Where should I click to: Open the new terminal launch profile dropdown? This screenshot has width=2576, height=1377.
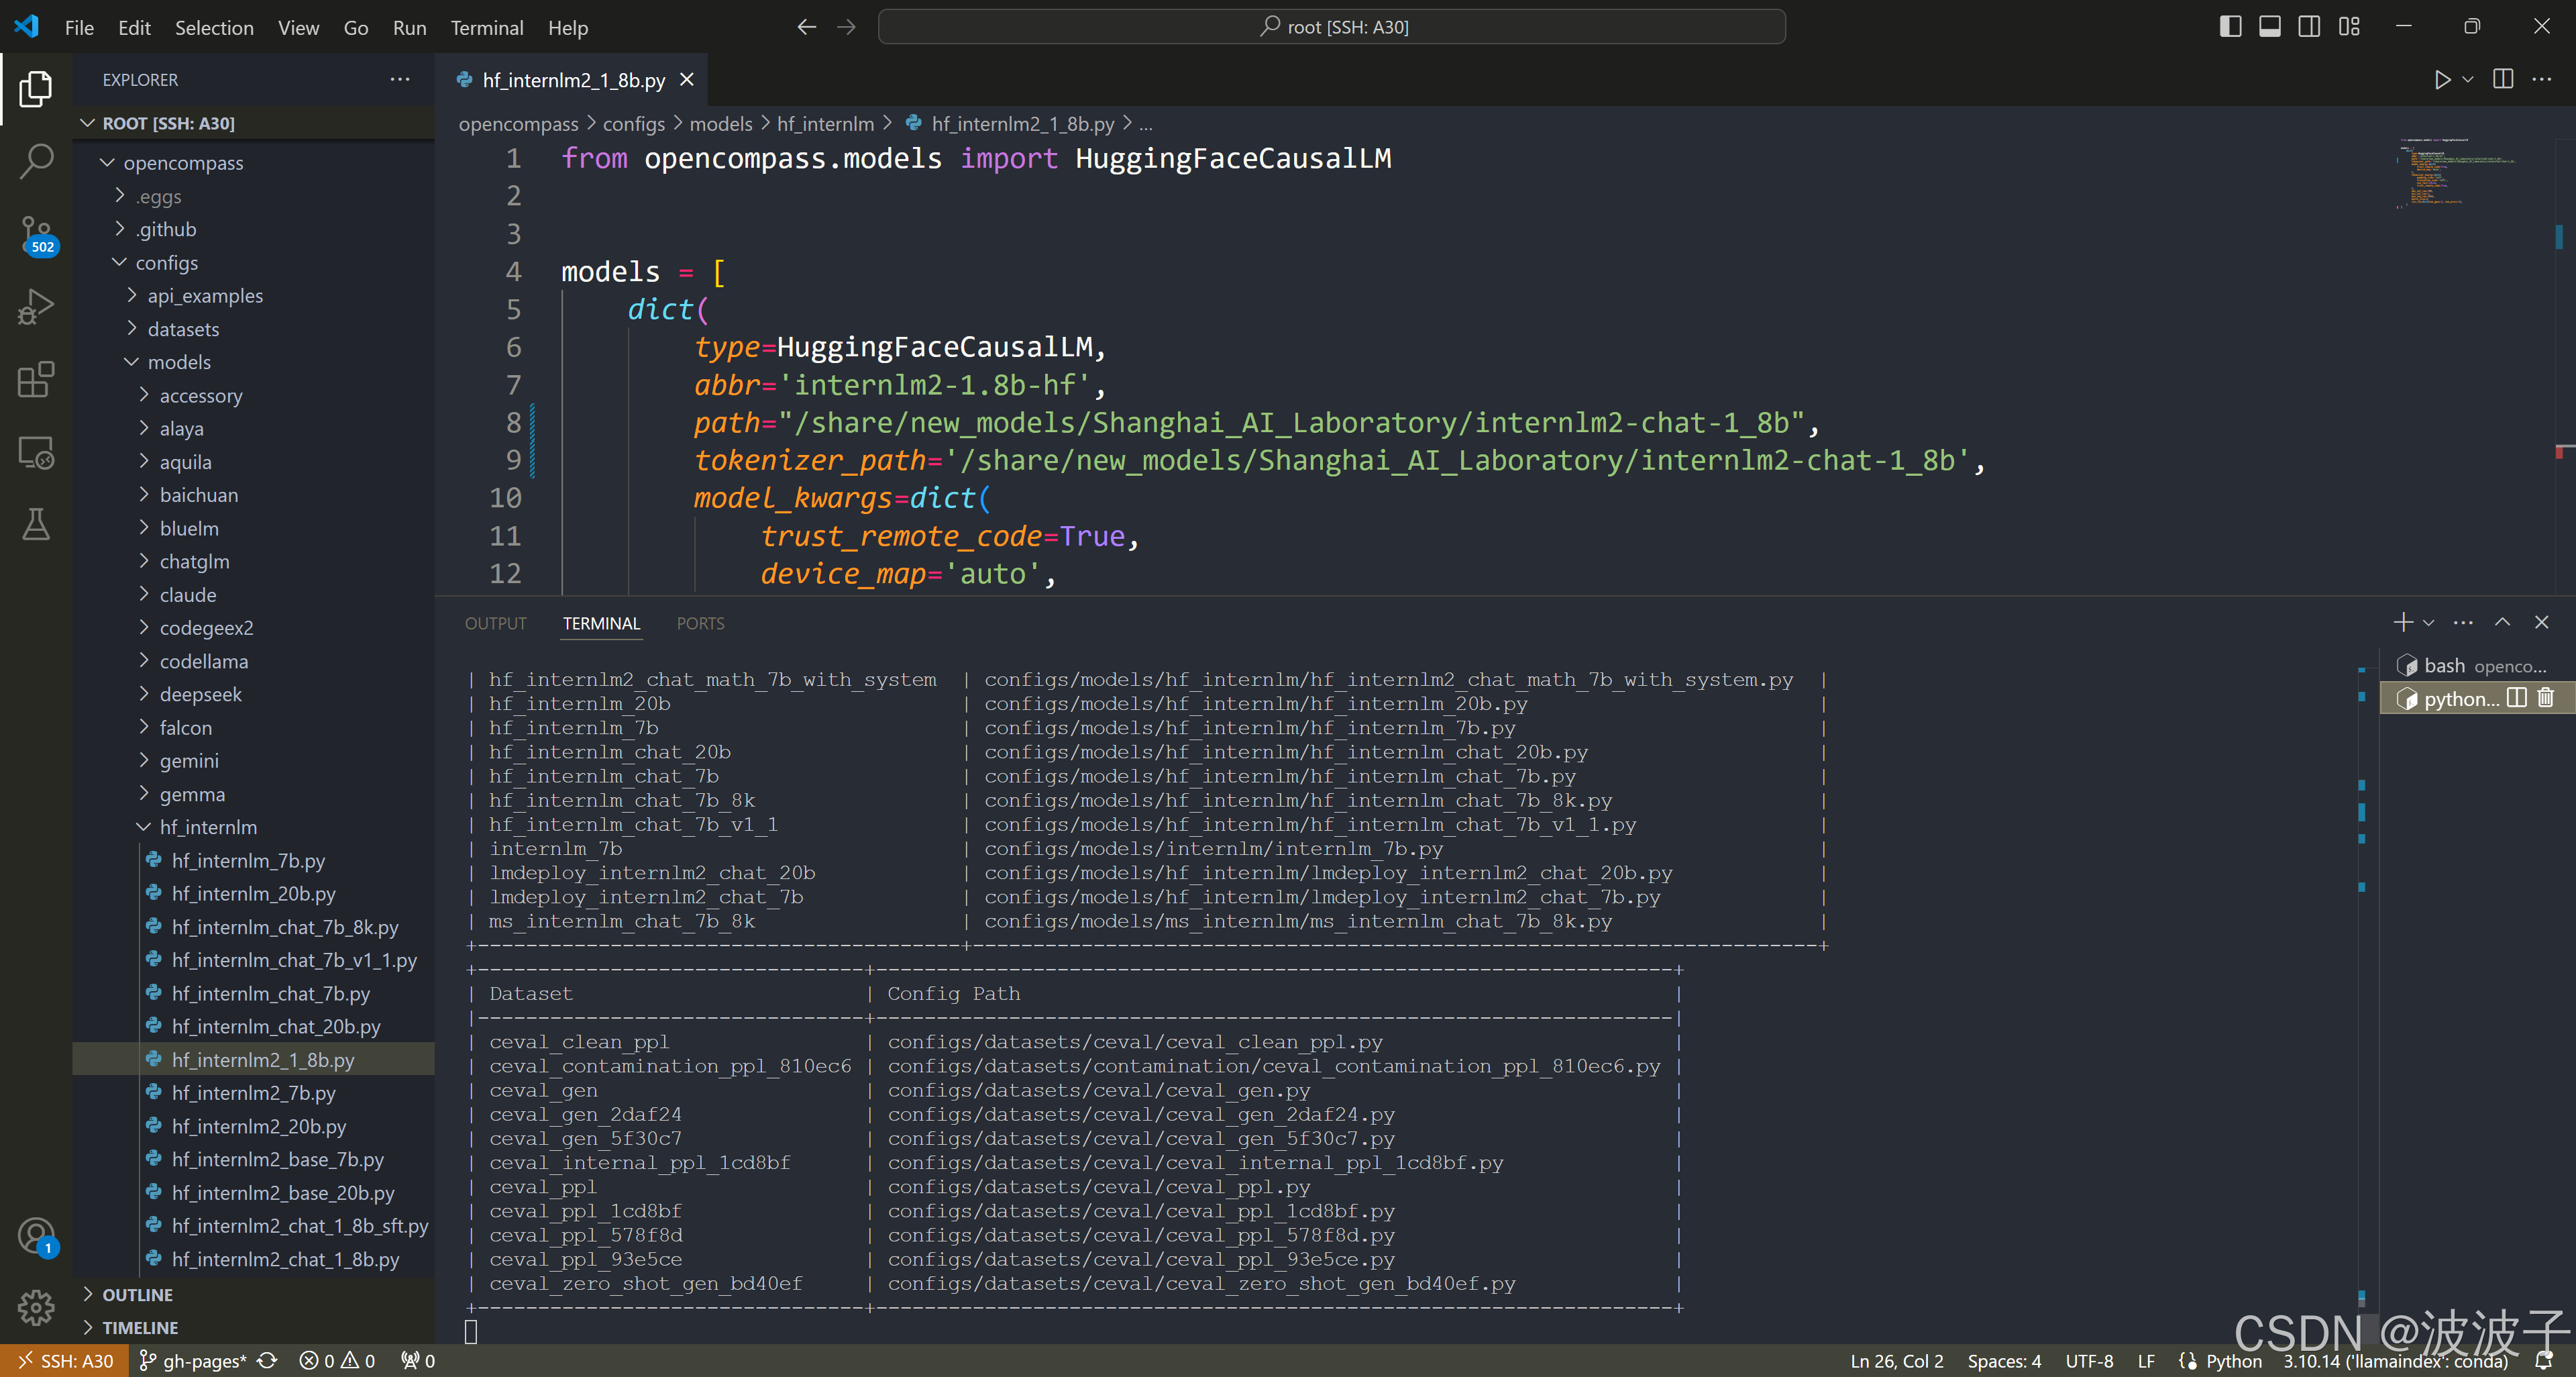click(2429, 623)
